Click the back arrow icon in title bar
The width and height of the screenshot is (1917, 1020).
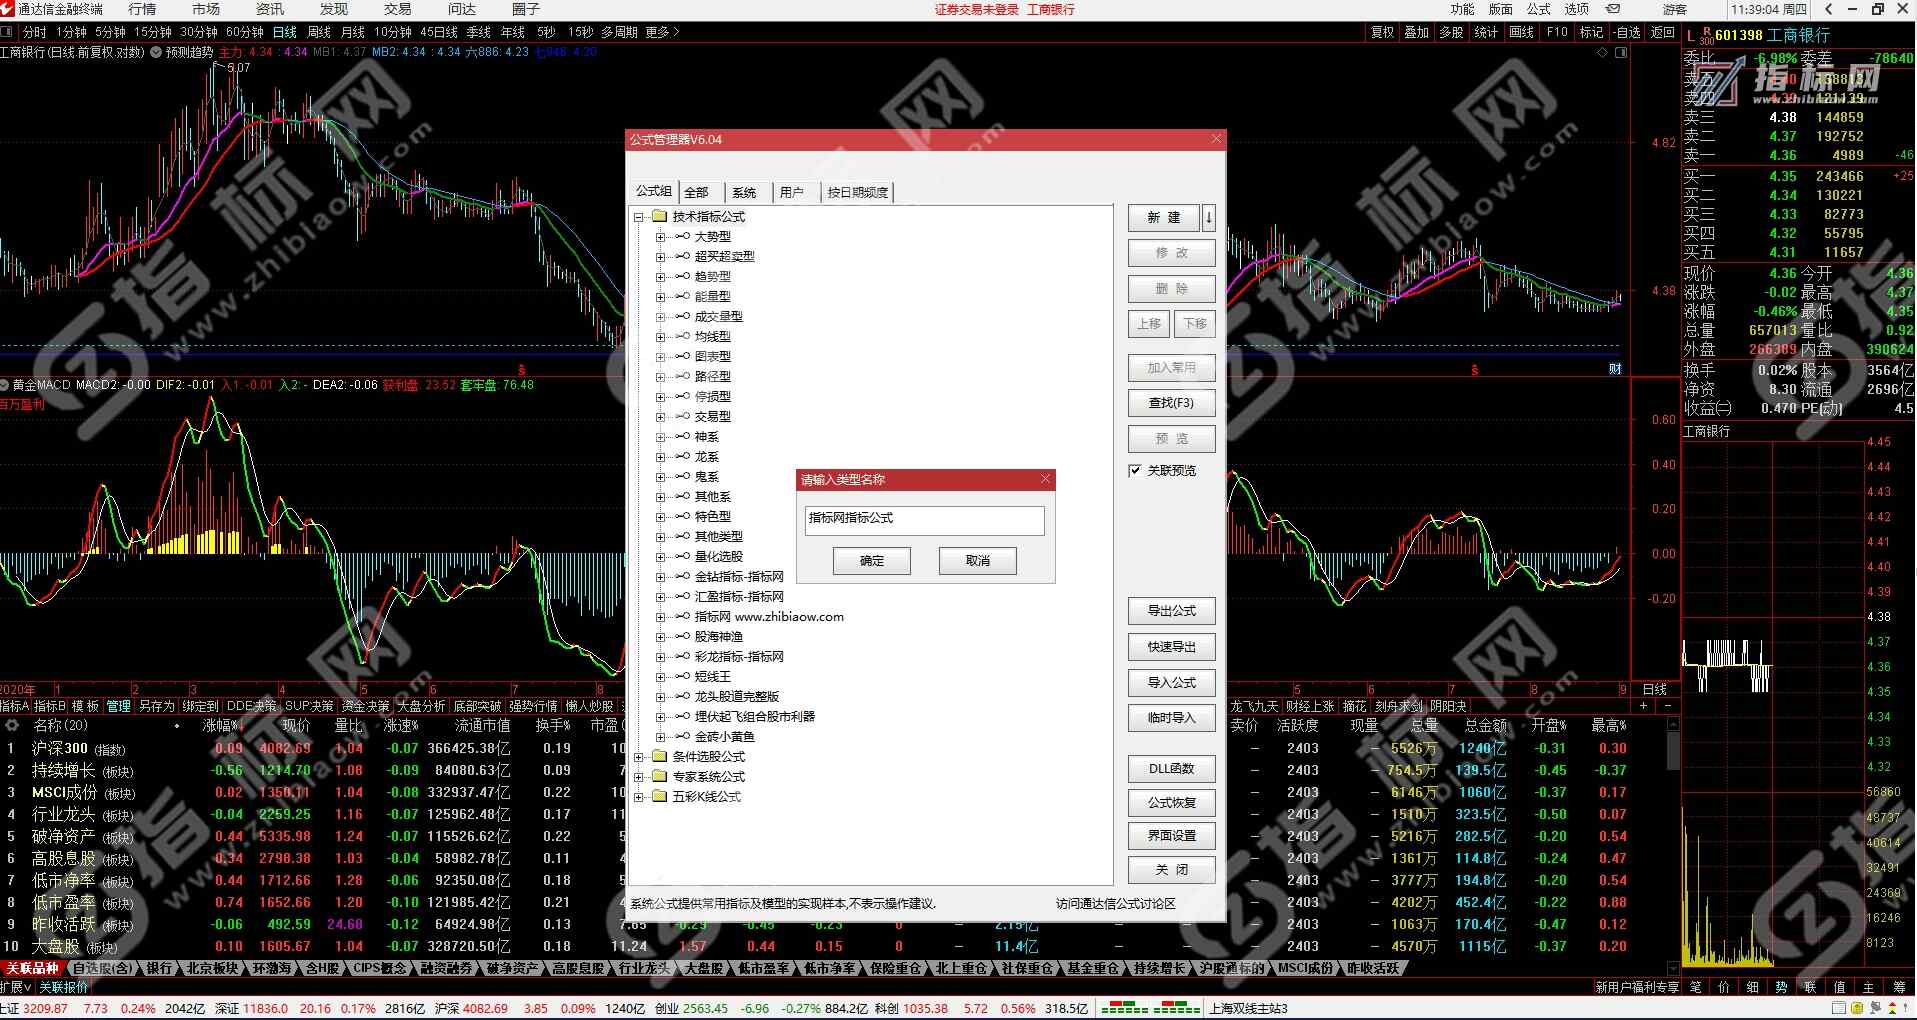(x=1828, y=9)
